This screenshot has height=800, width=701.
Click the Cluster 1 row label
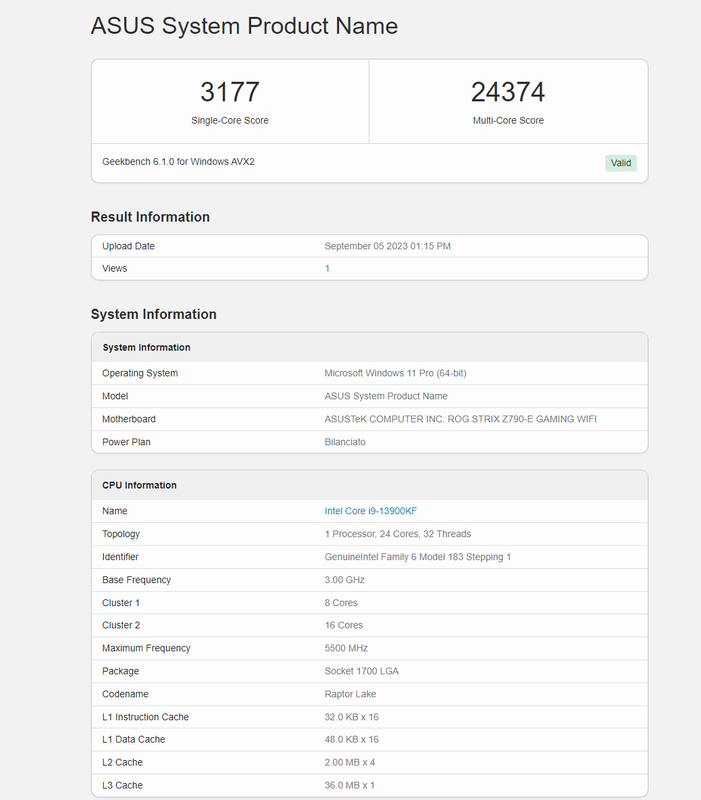click(x=120, y=603)
